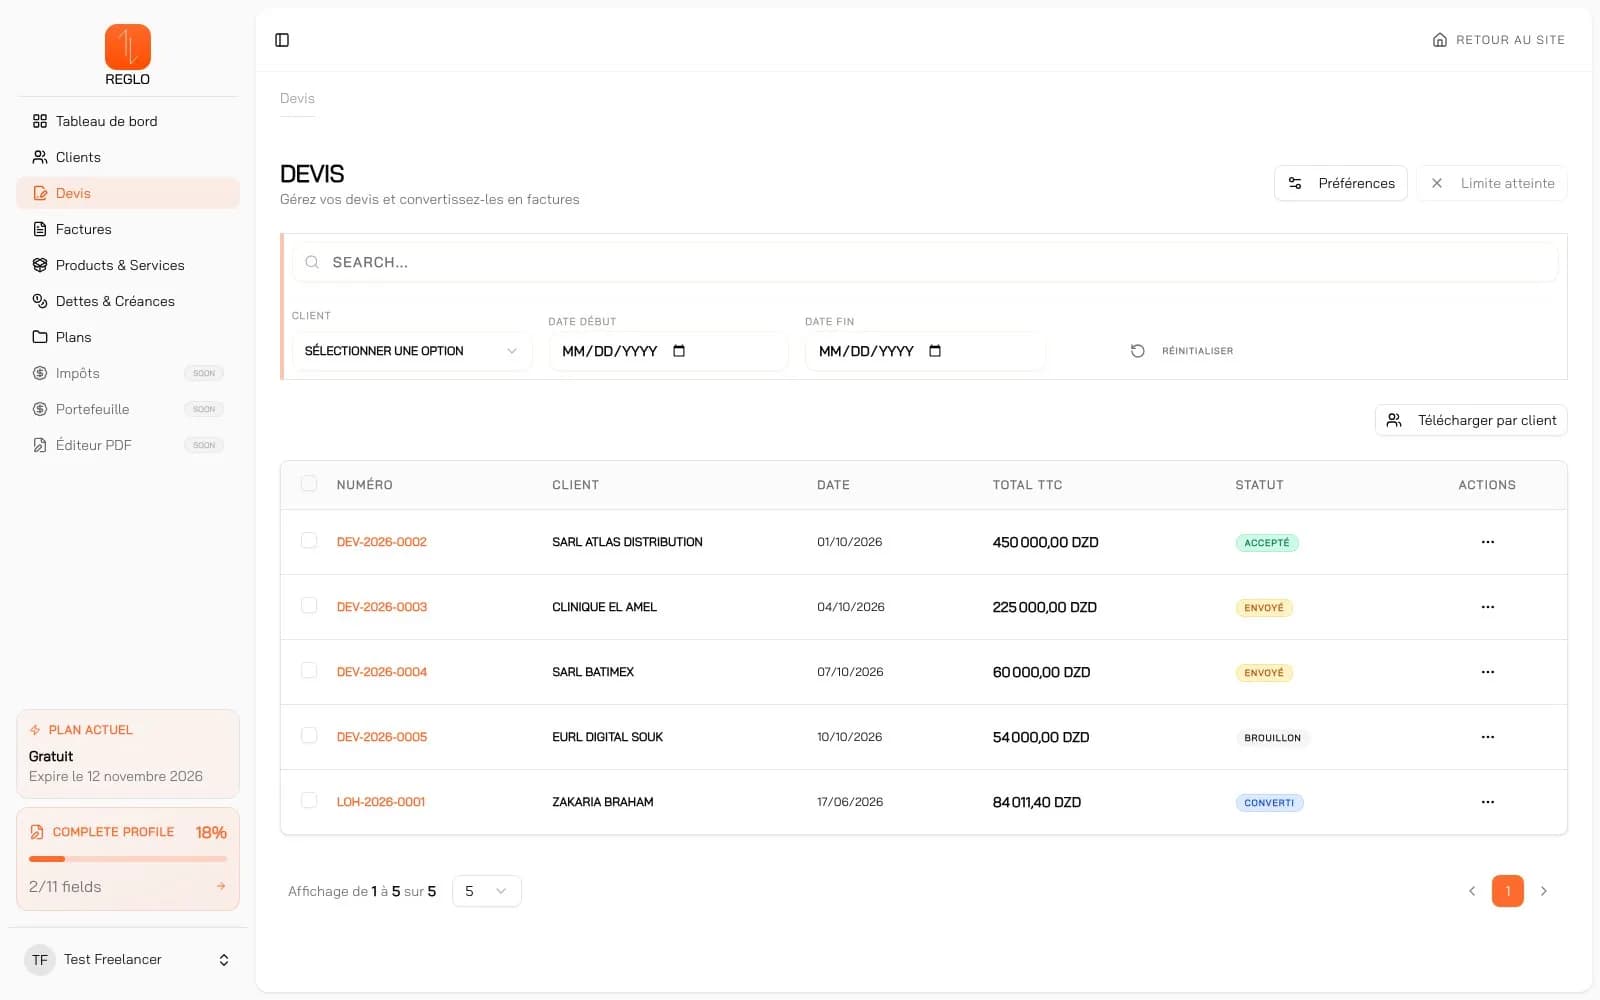The width and height of the screenshot is (1600, 1000).
Task: Open Tableau de bord menu
Action: (128, 121)
